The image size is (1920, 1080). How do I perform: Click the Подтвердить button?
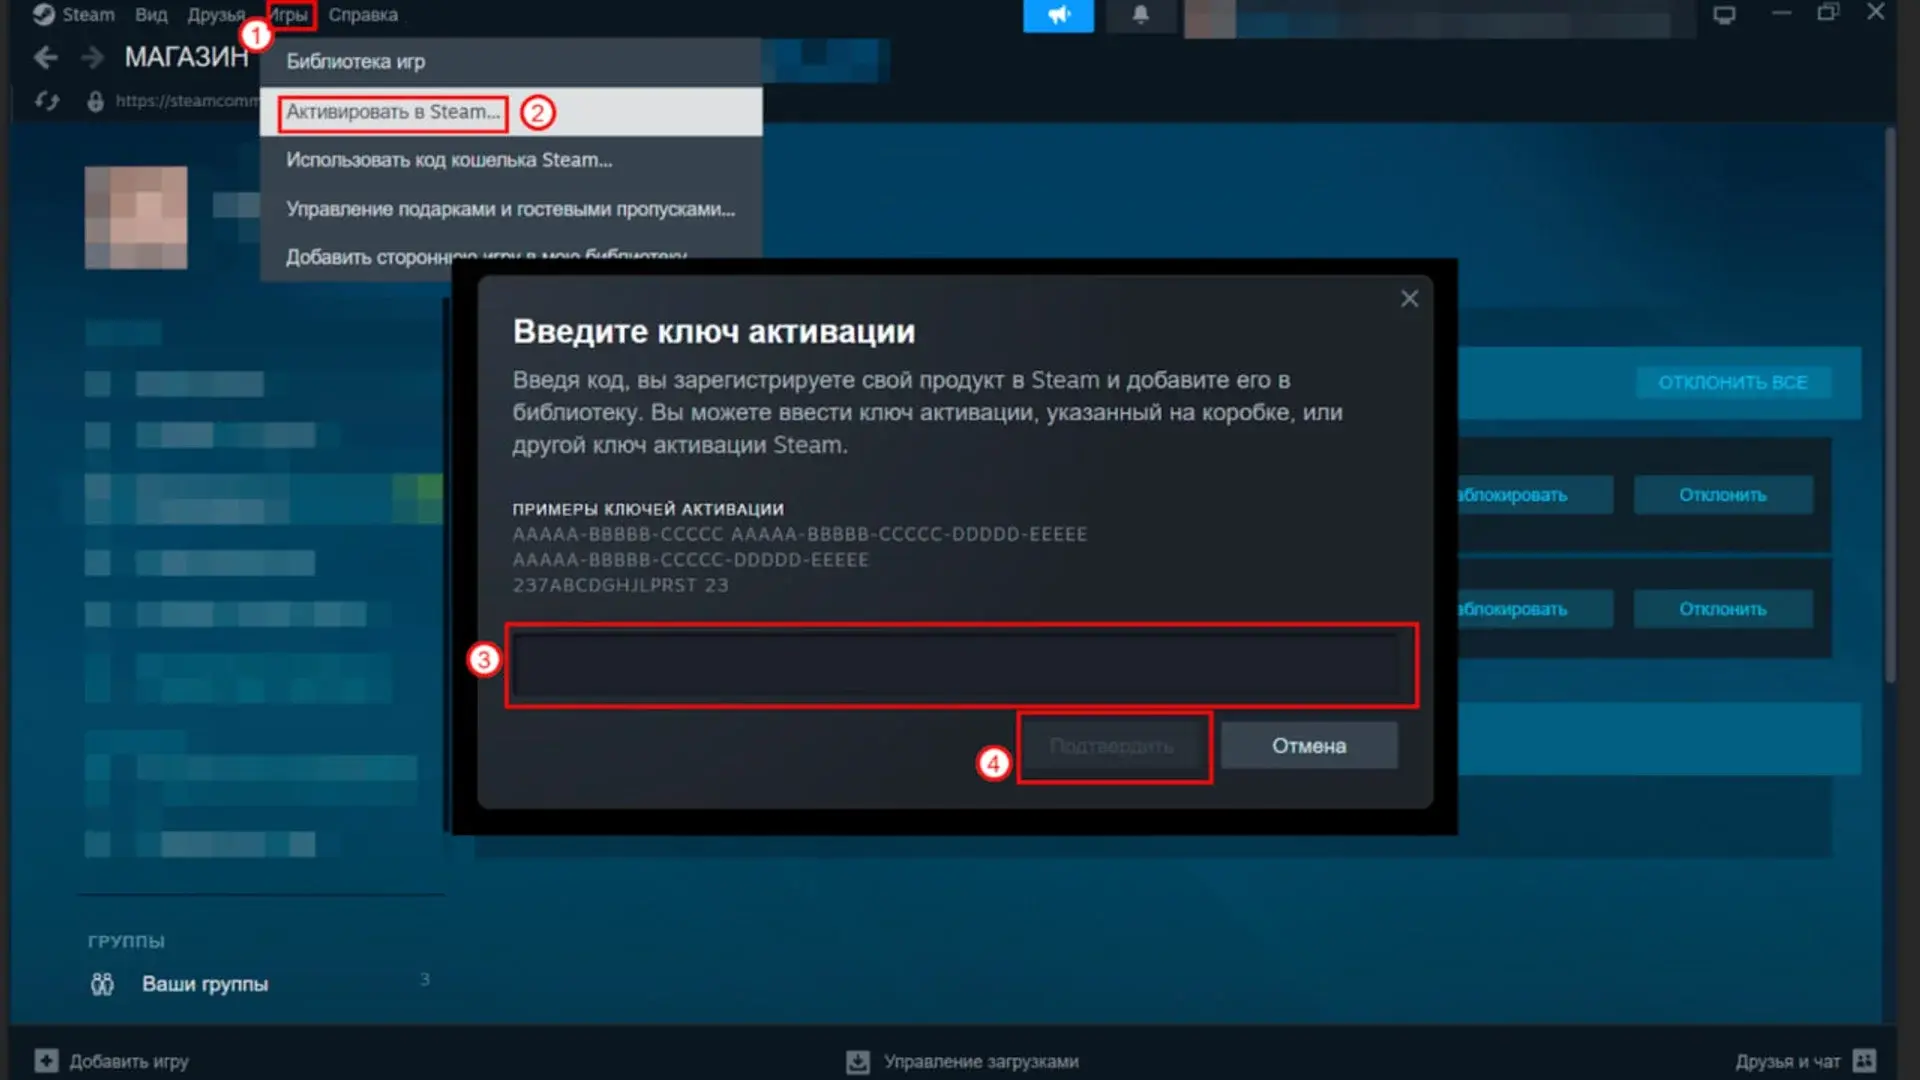tap(1112, 746)
